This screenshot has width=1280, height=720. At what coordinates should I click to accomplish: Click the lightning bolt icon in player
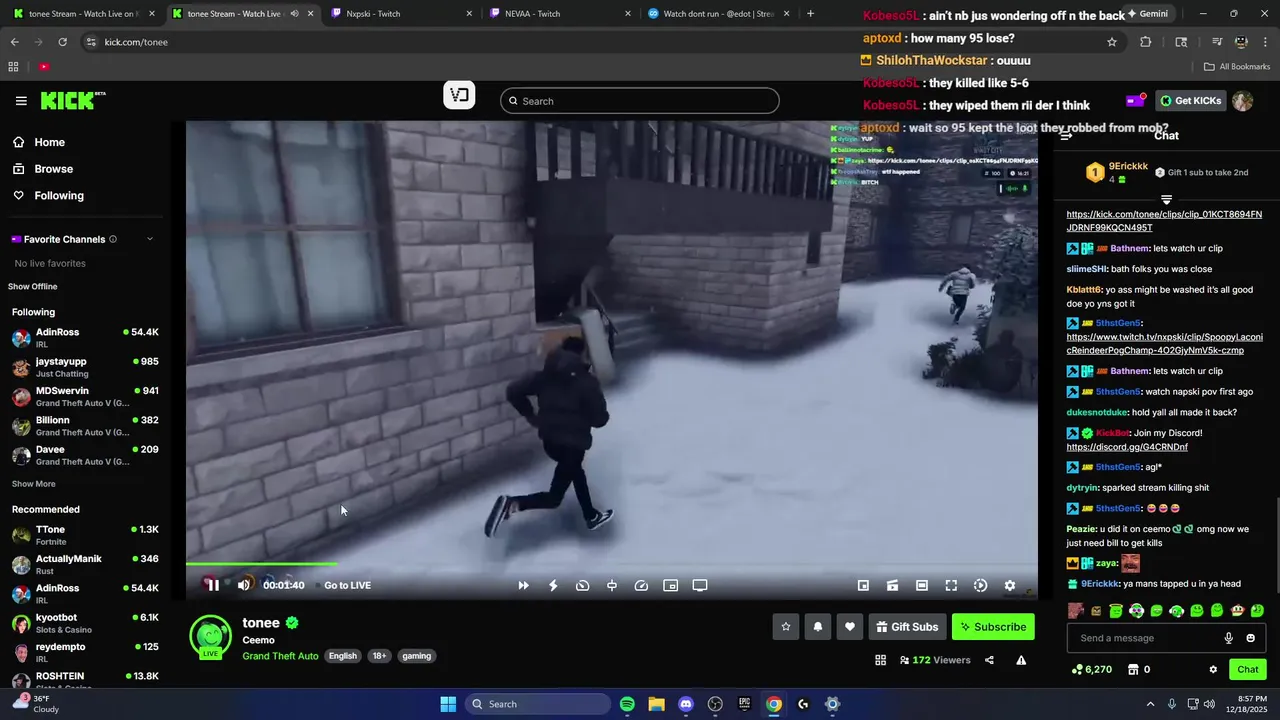point(553,585)
